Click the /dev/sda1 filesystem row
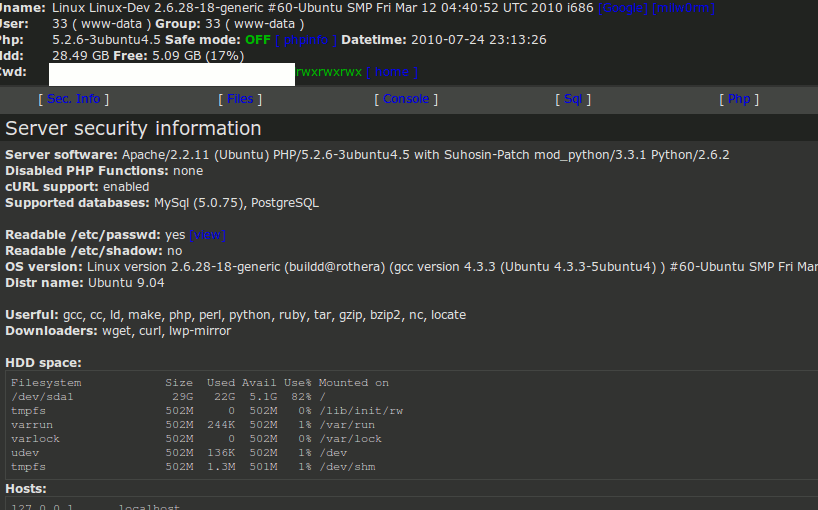 tap(168, 397)
